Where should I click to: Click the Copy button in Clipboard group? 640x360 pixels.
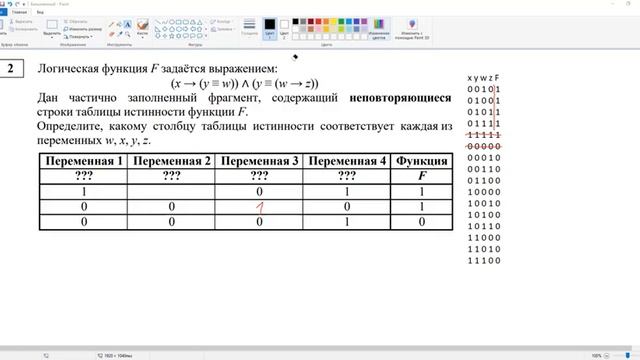(23, 29)
